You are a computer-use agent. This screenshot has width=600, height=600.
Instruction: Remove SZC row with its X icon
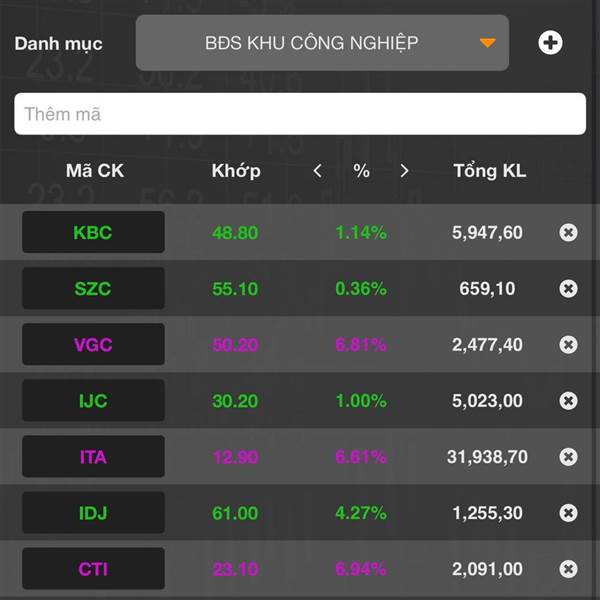tap(568, 289)
